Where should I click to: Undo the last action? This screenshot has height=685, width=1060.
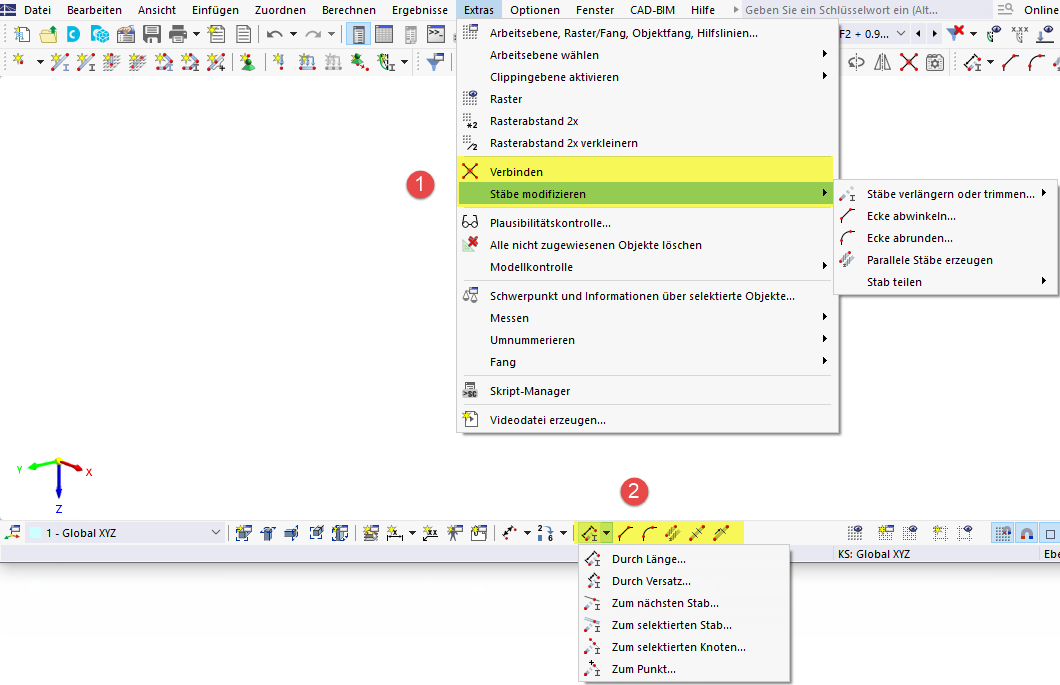coord(274,34)
